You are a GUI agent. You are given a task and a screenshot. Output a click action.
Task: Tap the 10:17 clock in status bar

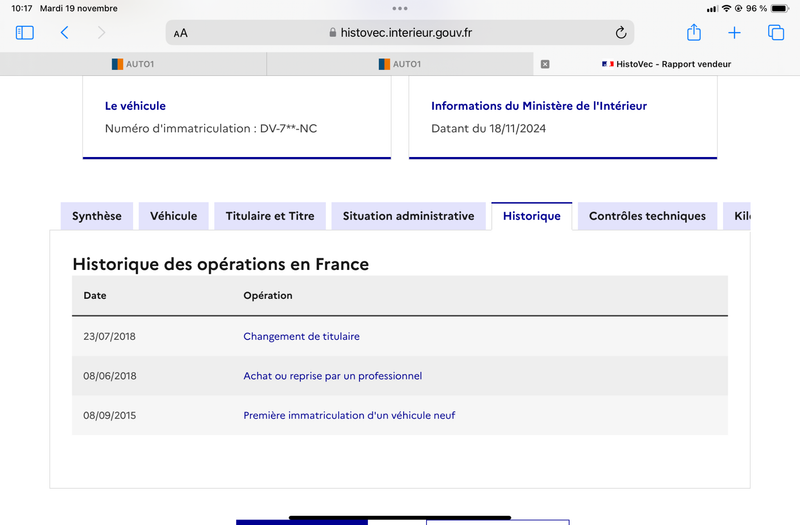pyautogui.click(x=21, y=8)
